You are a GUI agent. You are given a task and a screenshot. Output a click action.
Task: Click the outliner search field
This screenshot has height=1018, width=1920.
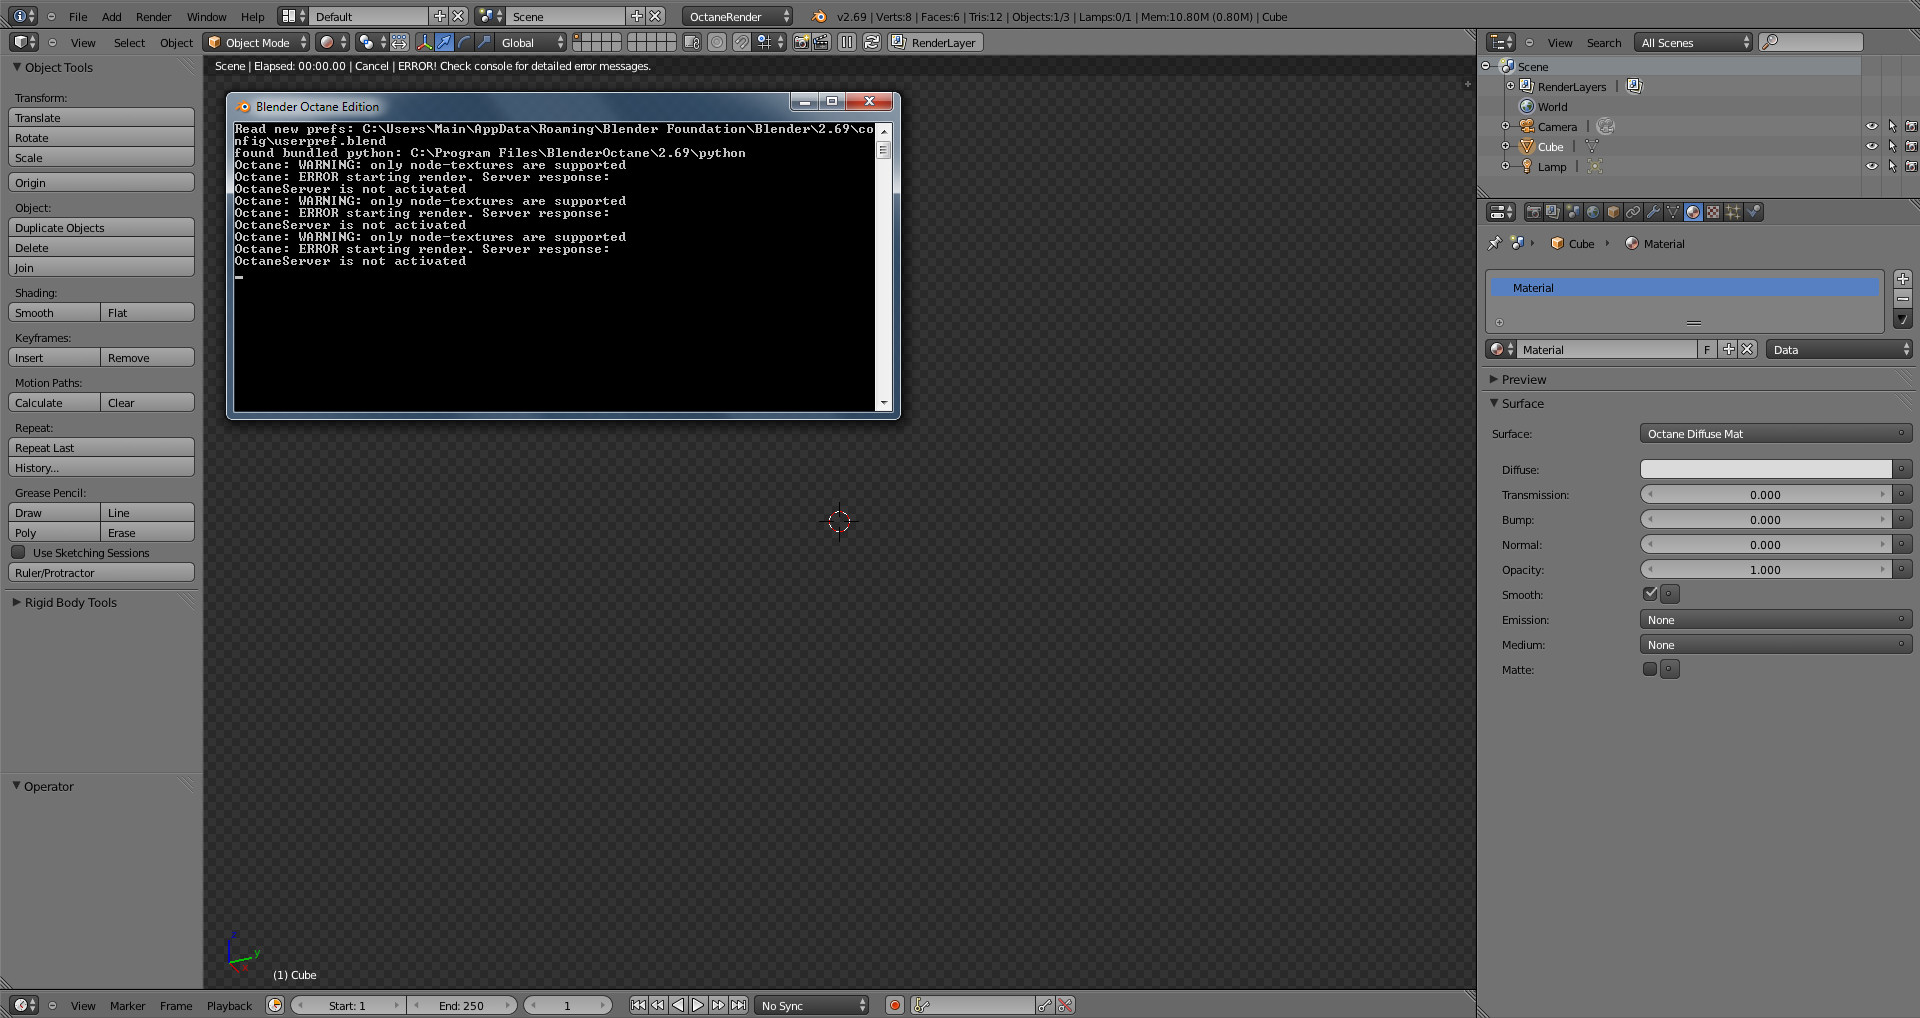coord(1811,42)
